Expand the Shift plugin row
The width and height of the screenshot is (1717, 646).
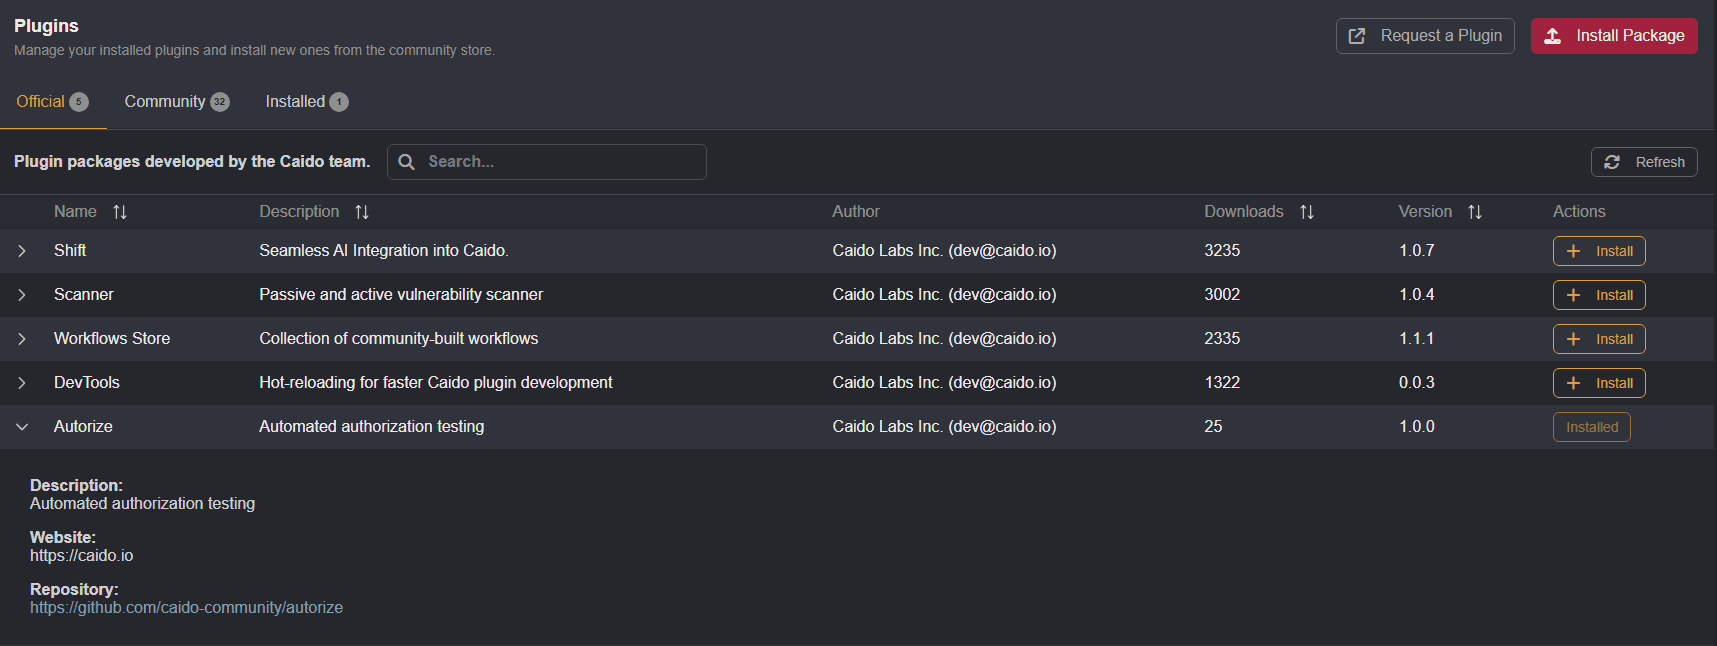(x=22, y=250)
